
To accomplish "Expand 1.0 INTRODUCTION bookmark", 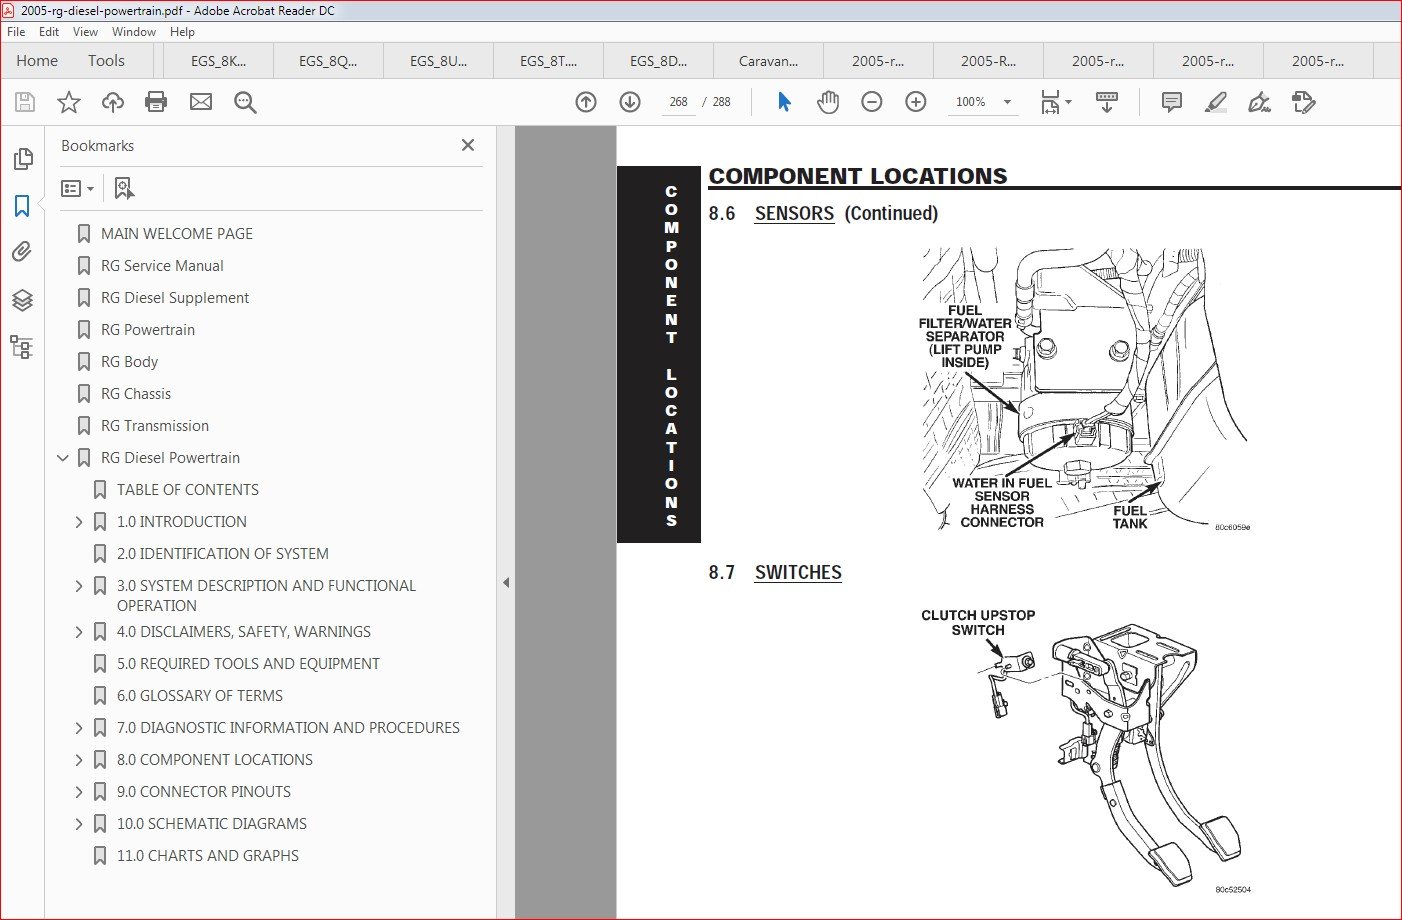I will coord(79,522).
